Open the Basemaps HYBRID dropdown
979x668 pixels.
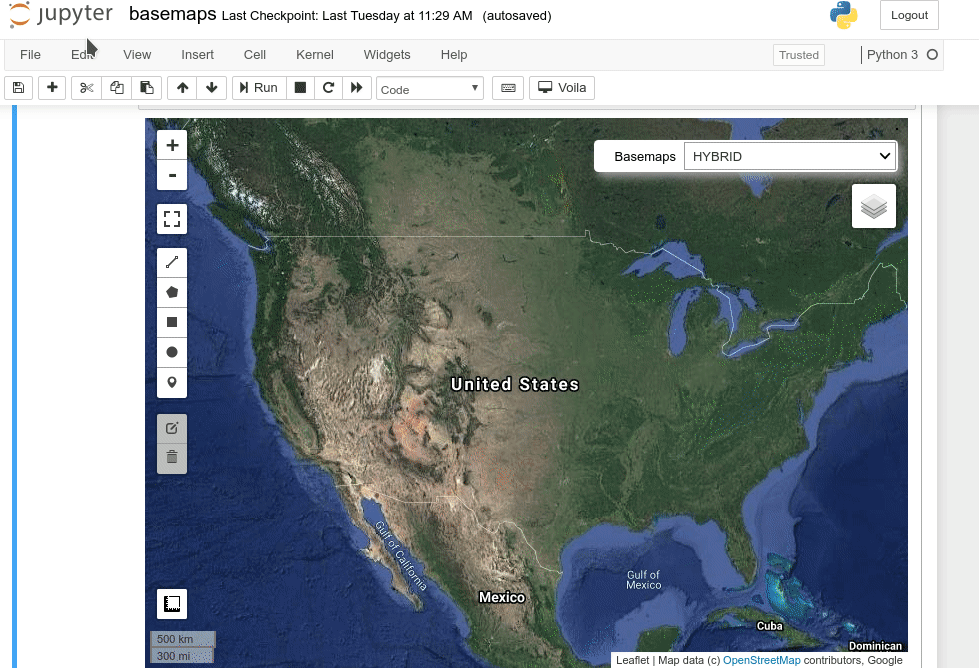point(790,156)
